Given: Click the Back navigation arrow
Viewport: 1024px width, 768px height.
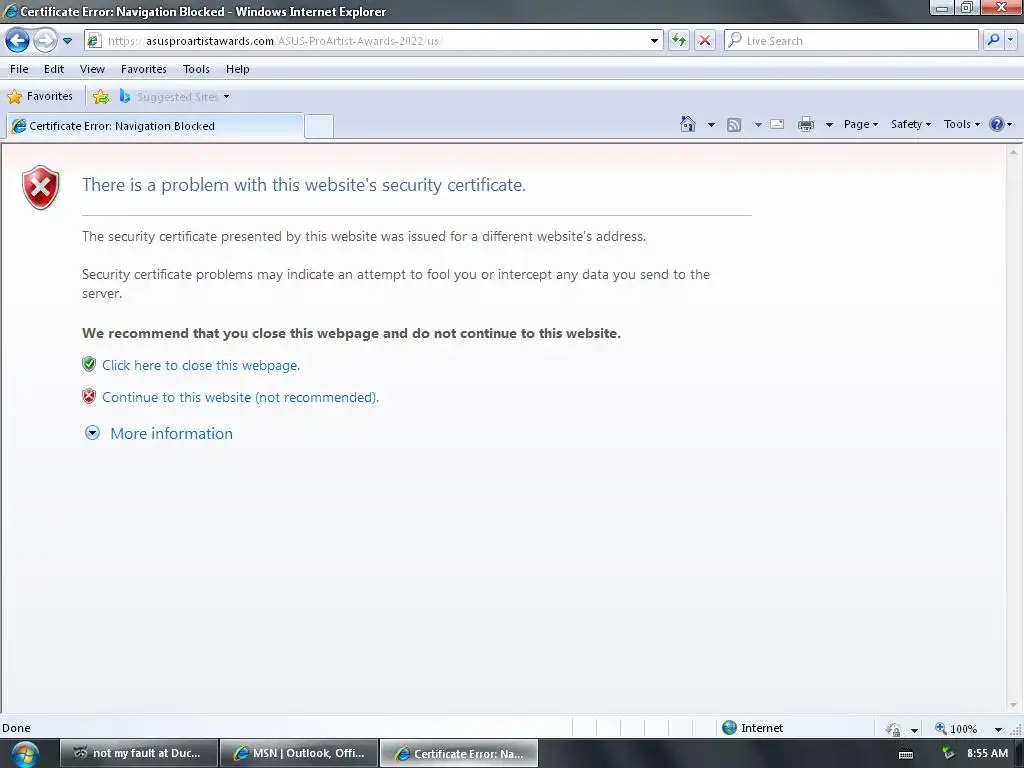Looking at the screenshot, I should click(x=18, y=40).
